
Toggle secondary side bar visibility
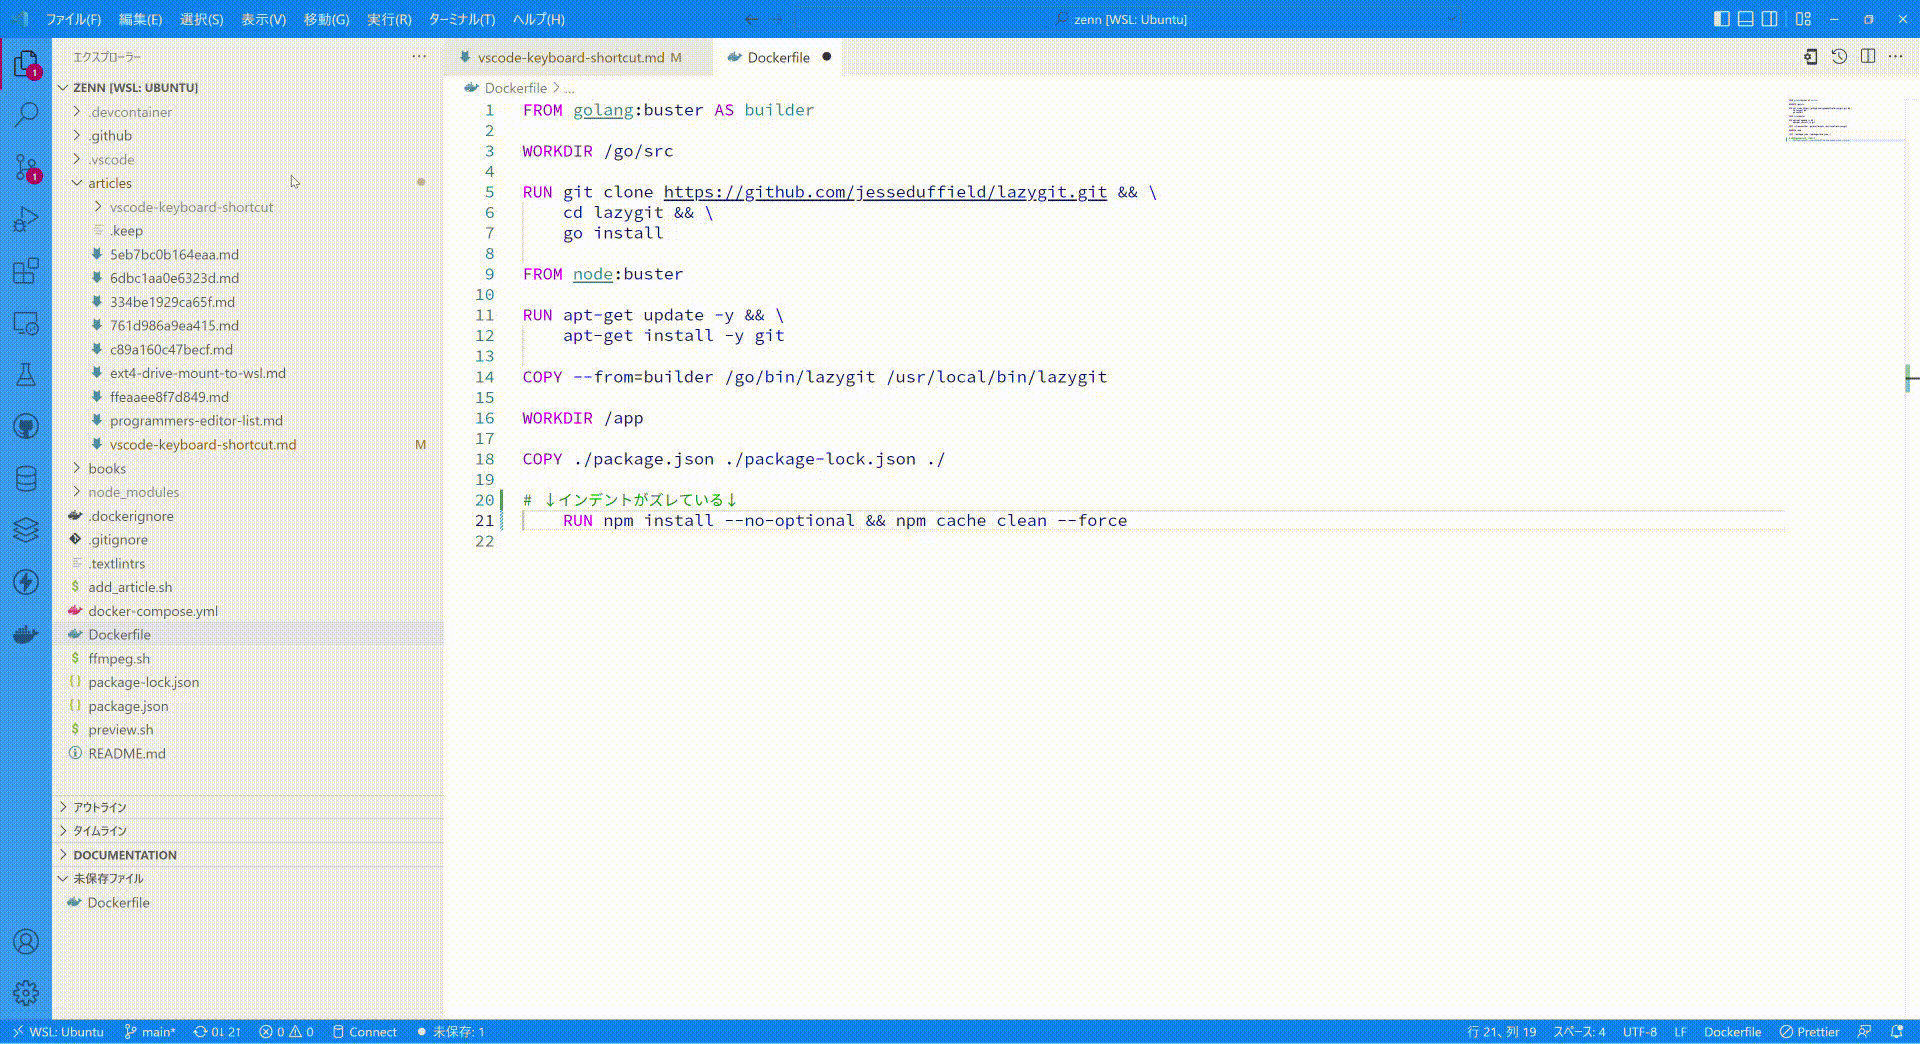coord(1769,19)
